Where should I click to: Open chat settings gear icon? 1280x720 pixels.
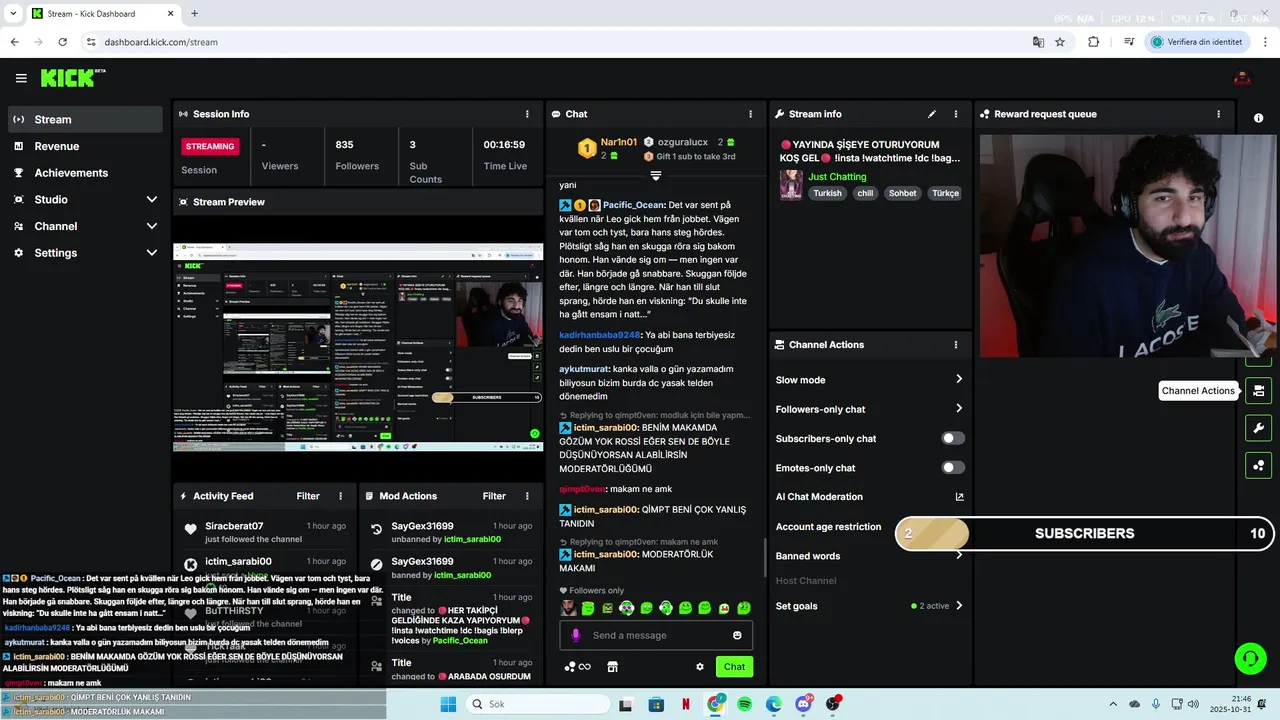point(700,667)
